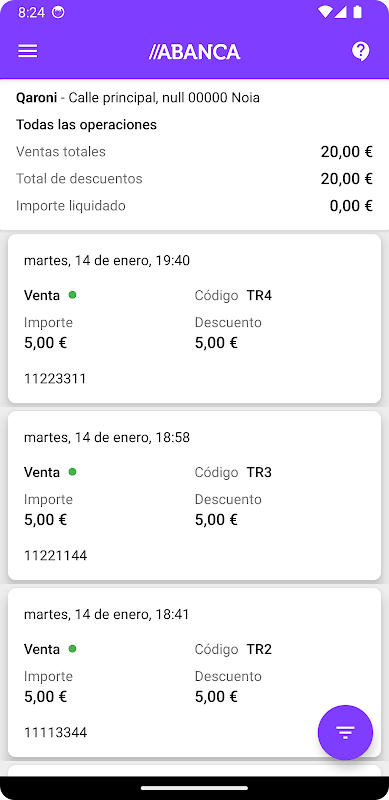Tap the Total de descuentos row
This screenshot has height=800, width=389.
(x=194, y=179)
